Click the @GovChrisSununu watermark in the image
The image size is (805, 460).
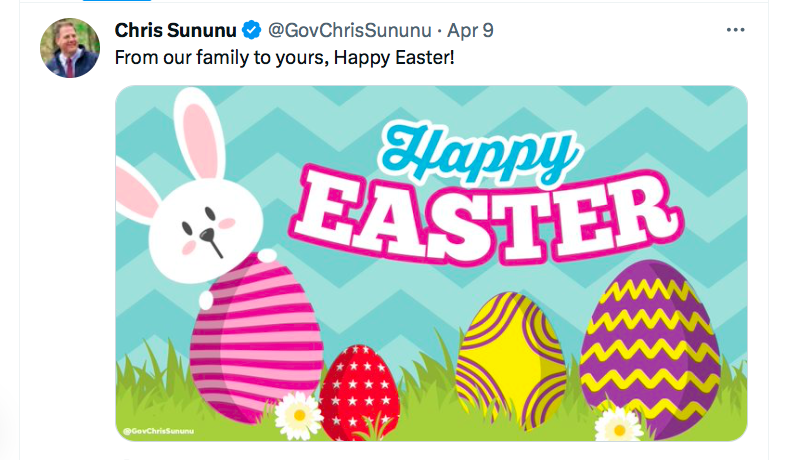pyautogui.click(x=157, y=430)
